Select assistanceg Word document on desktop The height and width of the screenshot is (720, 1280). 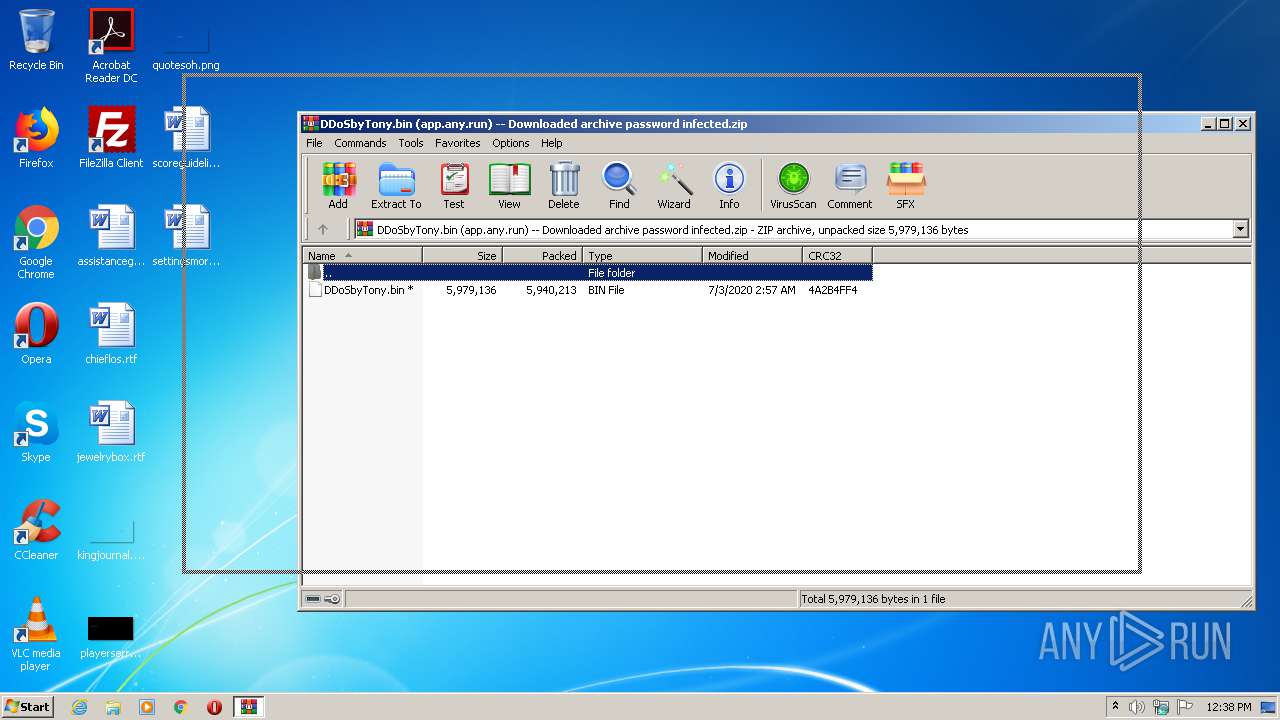coord(111,236)
